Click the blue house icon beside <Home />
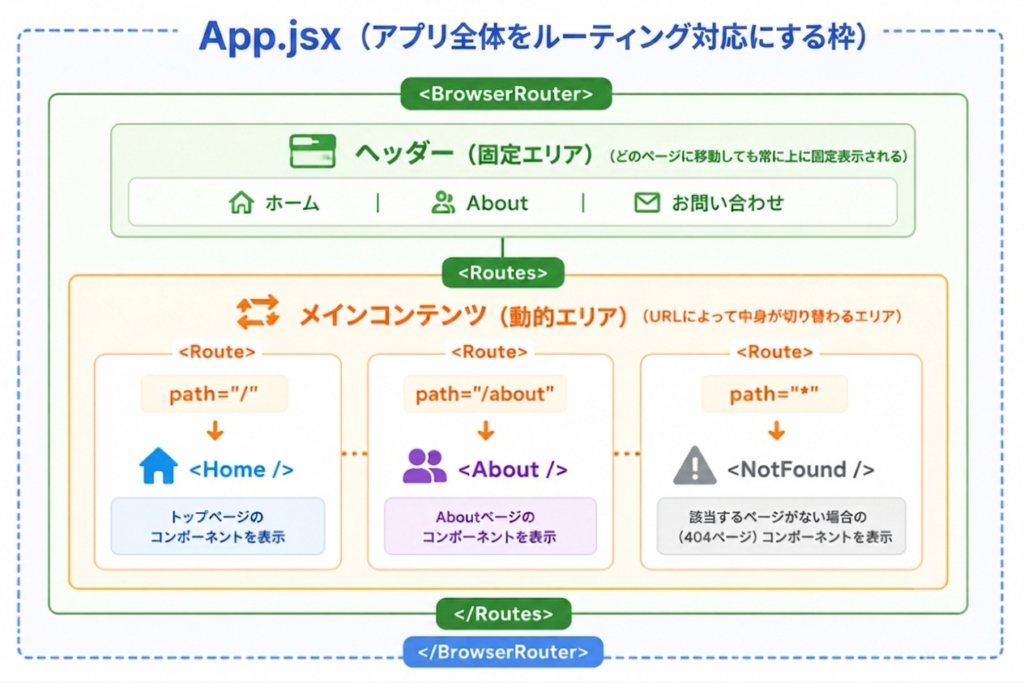Screen dimensions: 1024x683 [x=159, y=466]
